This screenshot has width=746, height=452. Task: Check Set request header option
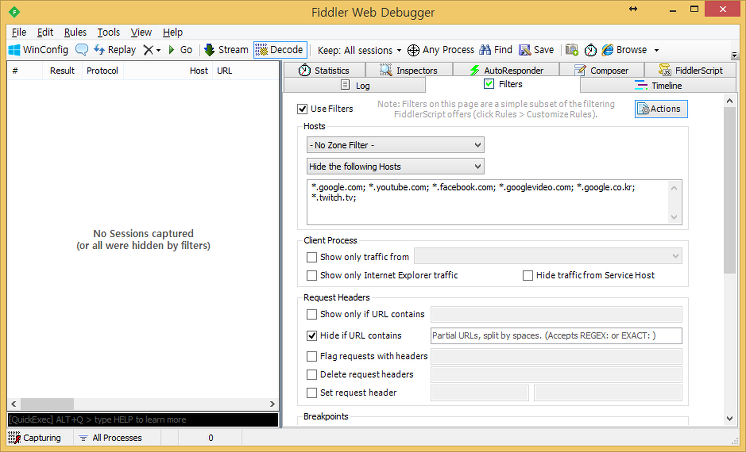[x=312, y=393]
